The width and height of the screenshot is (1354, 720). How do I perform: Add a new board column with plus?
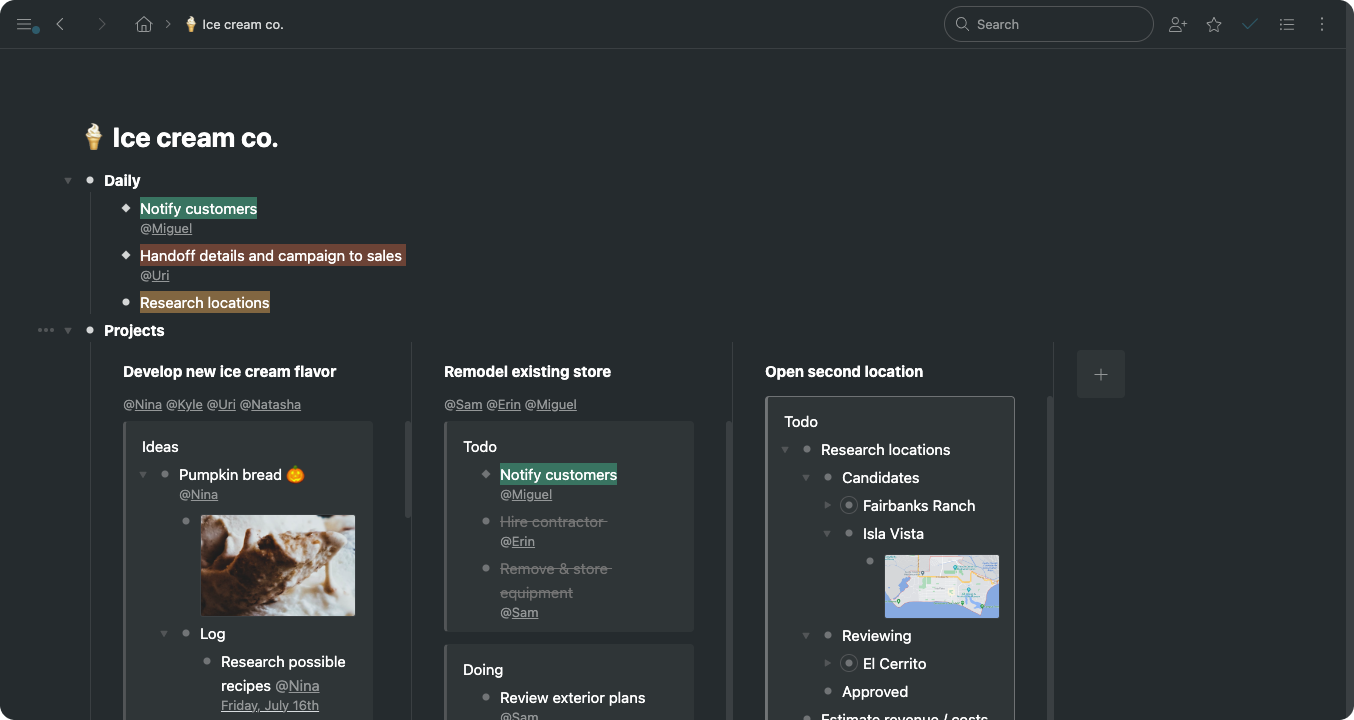point(1101,374)
